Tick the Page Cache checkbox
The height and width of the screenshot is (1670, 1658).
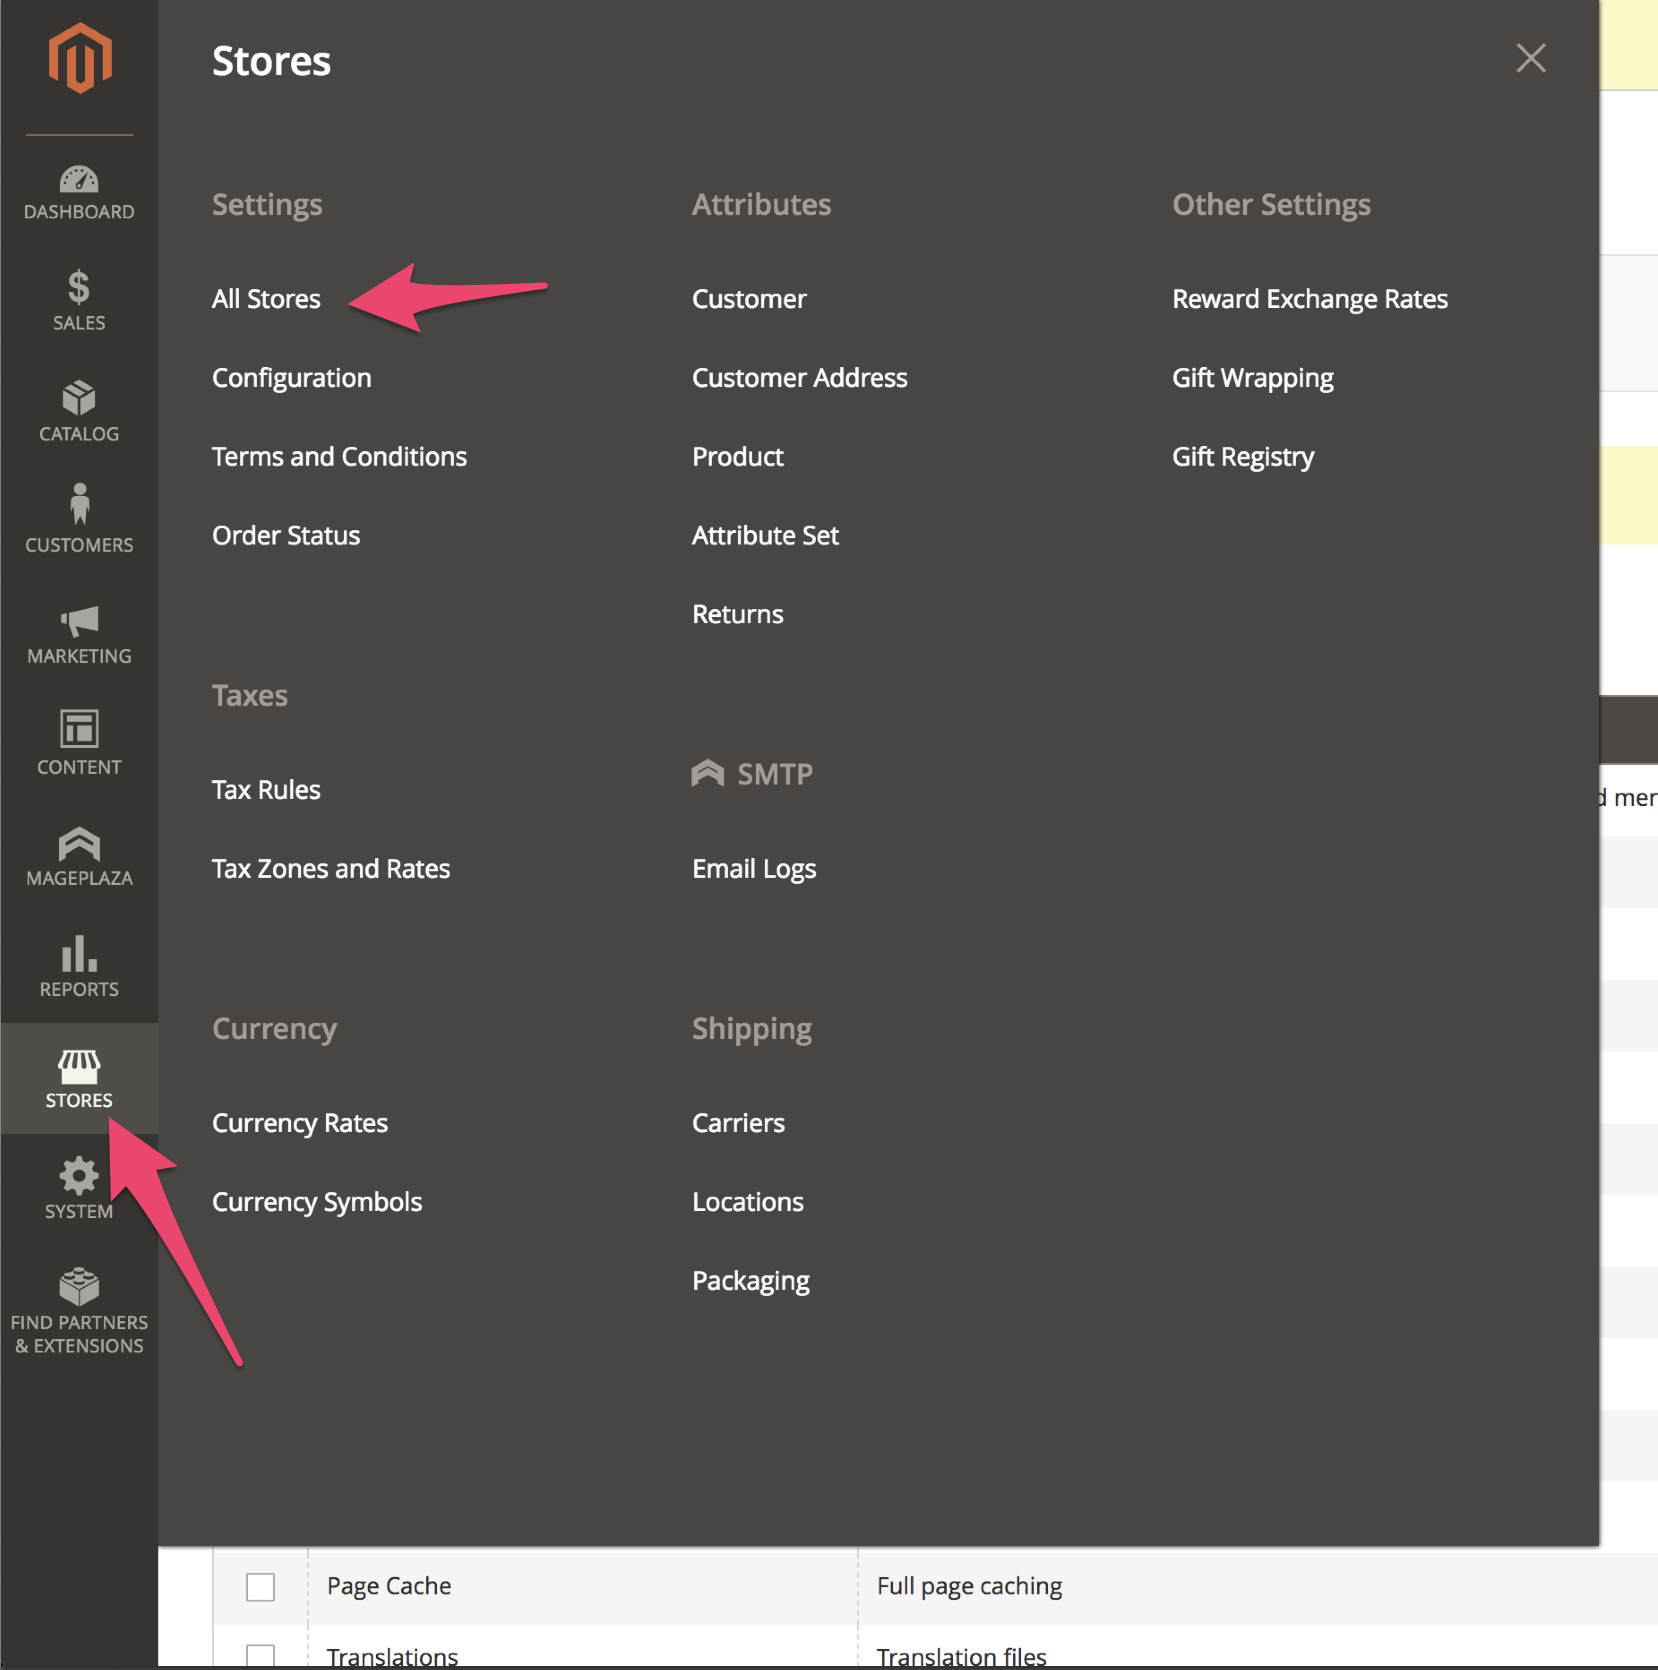point(260,1587)
